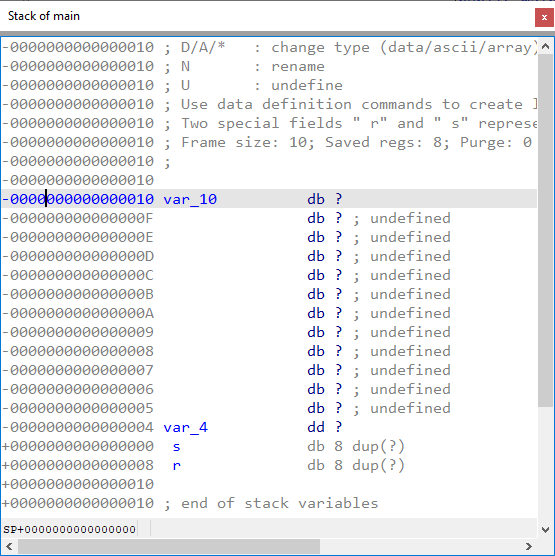The height and width of the screenshot is (556, 555).
Task: Select the var_4 stack variable
Action: click(x=185, y=427)
